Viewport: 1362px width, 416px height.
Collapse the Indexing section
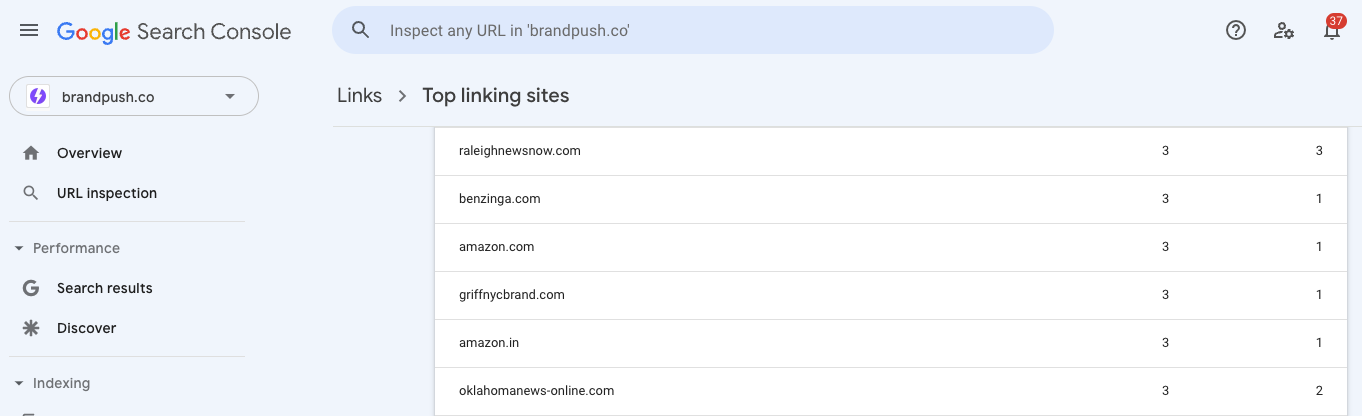pos(19,383)
